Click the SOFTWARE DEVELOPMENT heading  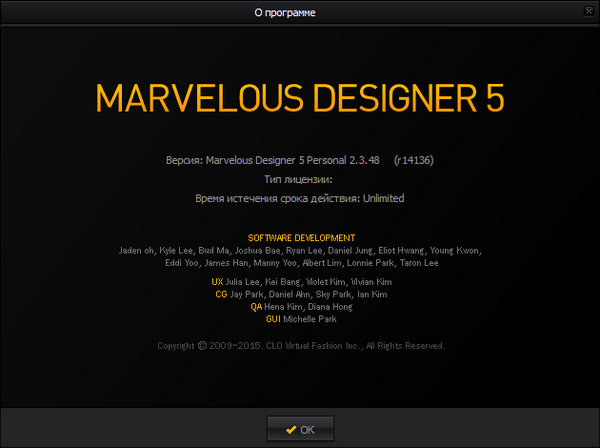tap(302, 238)
